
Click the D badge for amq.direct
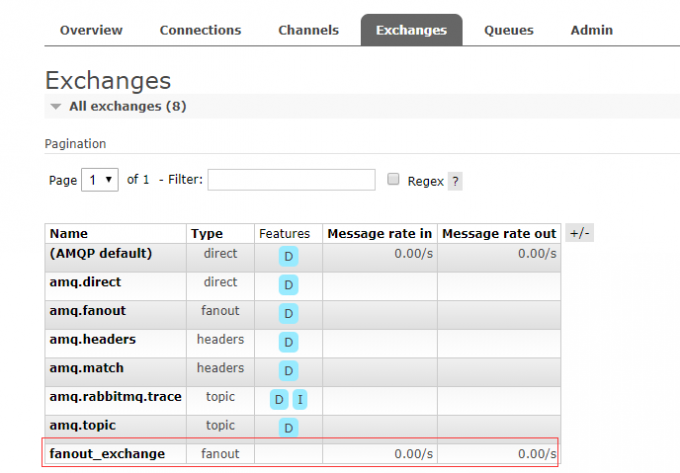[288, 285]
